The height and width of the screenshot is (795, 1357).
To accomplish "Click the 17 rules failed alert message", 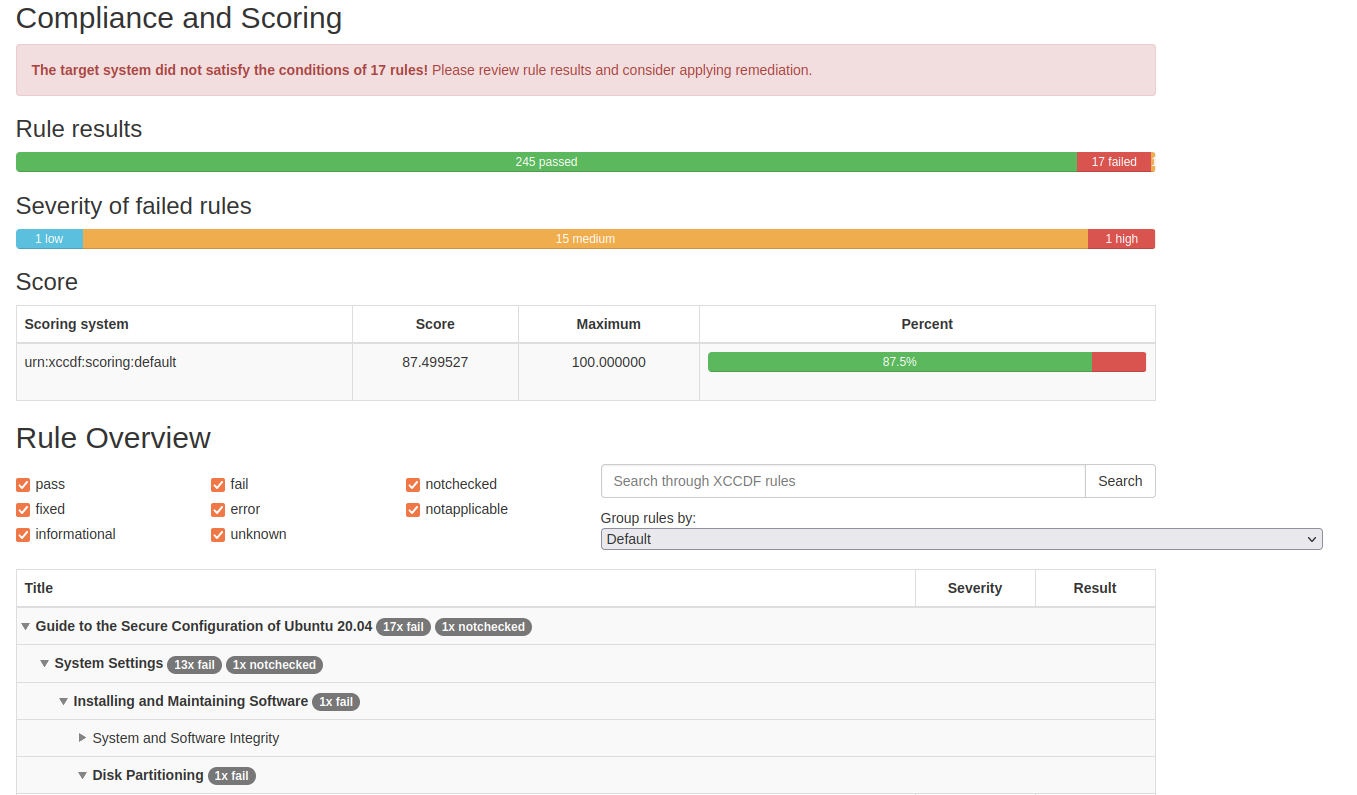I will (586, 70).
